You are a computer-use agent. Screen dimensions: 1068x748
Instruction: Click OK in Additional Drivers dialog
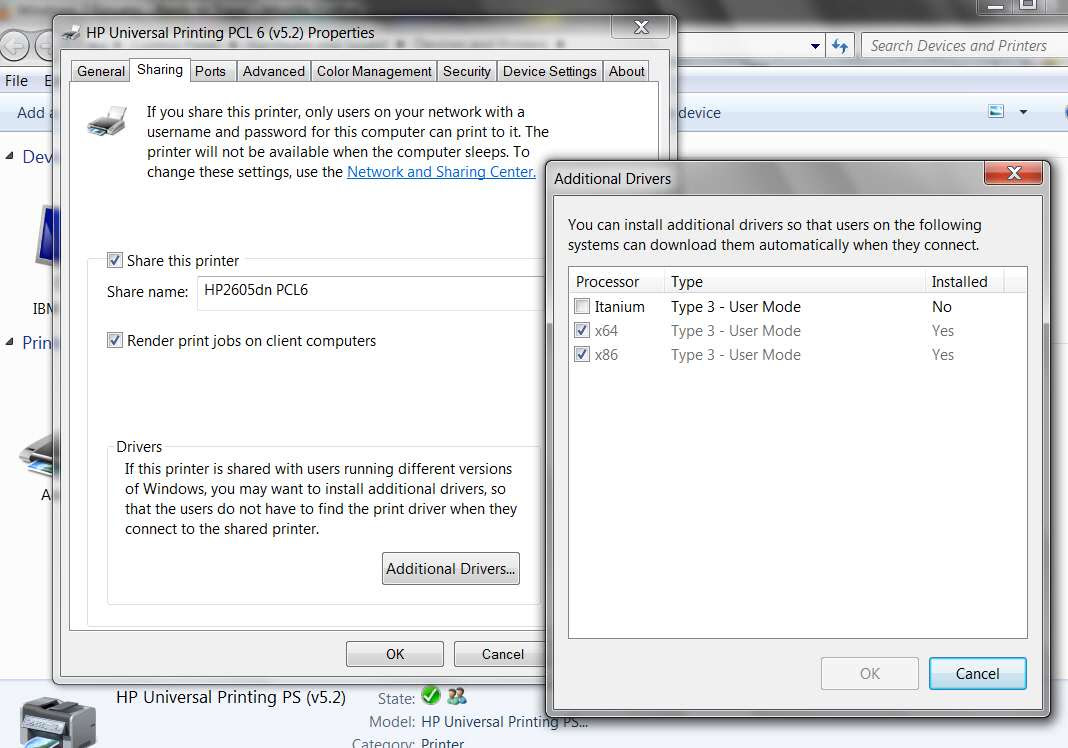[x=870, y=674]
